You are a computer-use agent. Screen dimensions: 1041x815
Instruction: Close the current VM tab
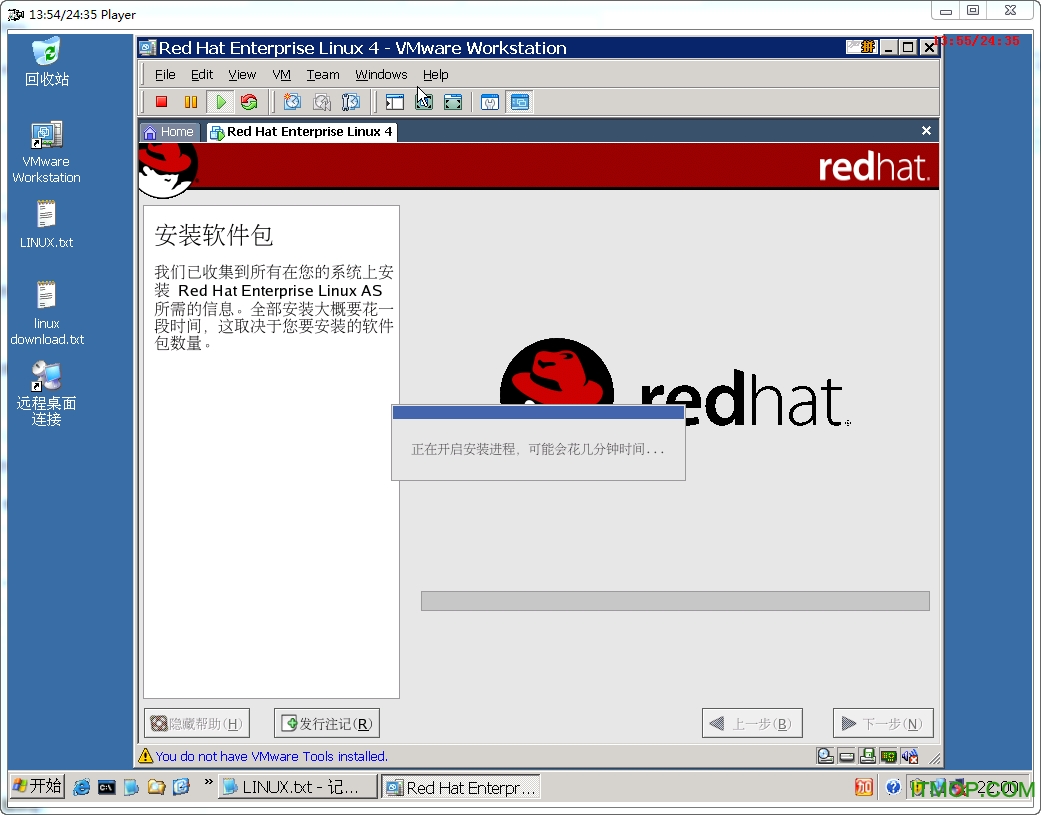tap(926, 131)
